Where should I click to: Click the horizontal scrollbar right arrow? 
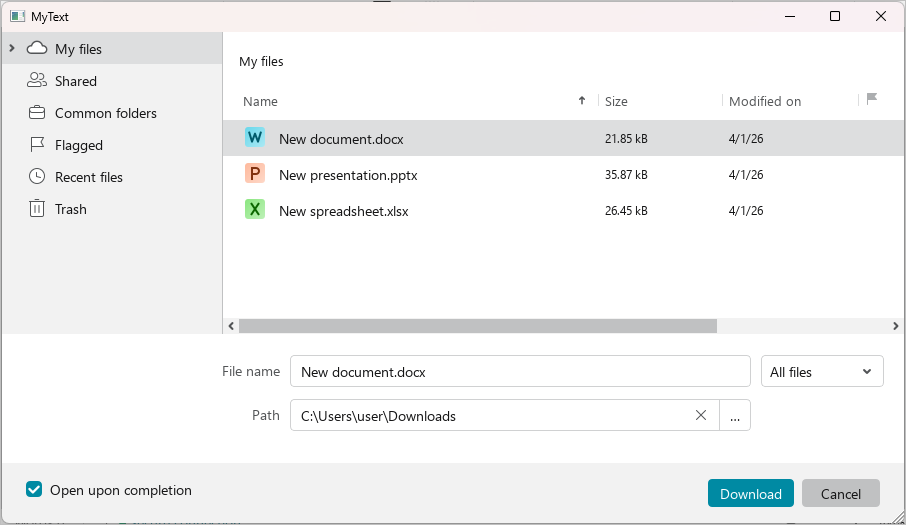896,326
